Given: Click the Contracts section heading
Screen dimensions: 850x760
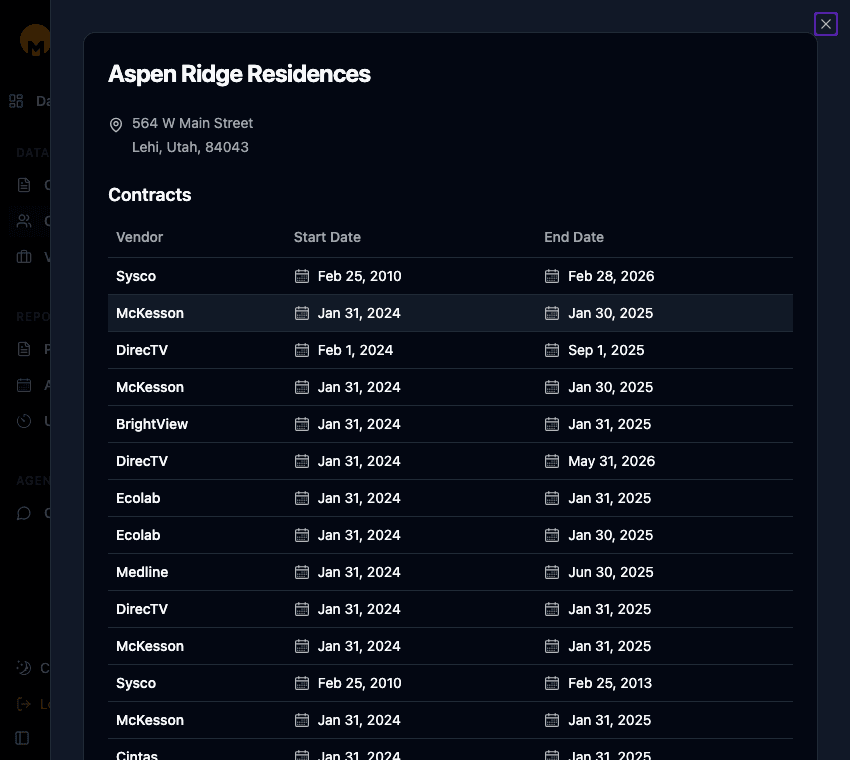Looking at the screenshot, I should pos(150,195).
